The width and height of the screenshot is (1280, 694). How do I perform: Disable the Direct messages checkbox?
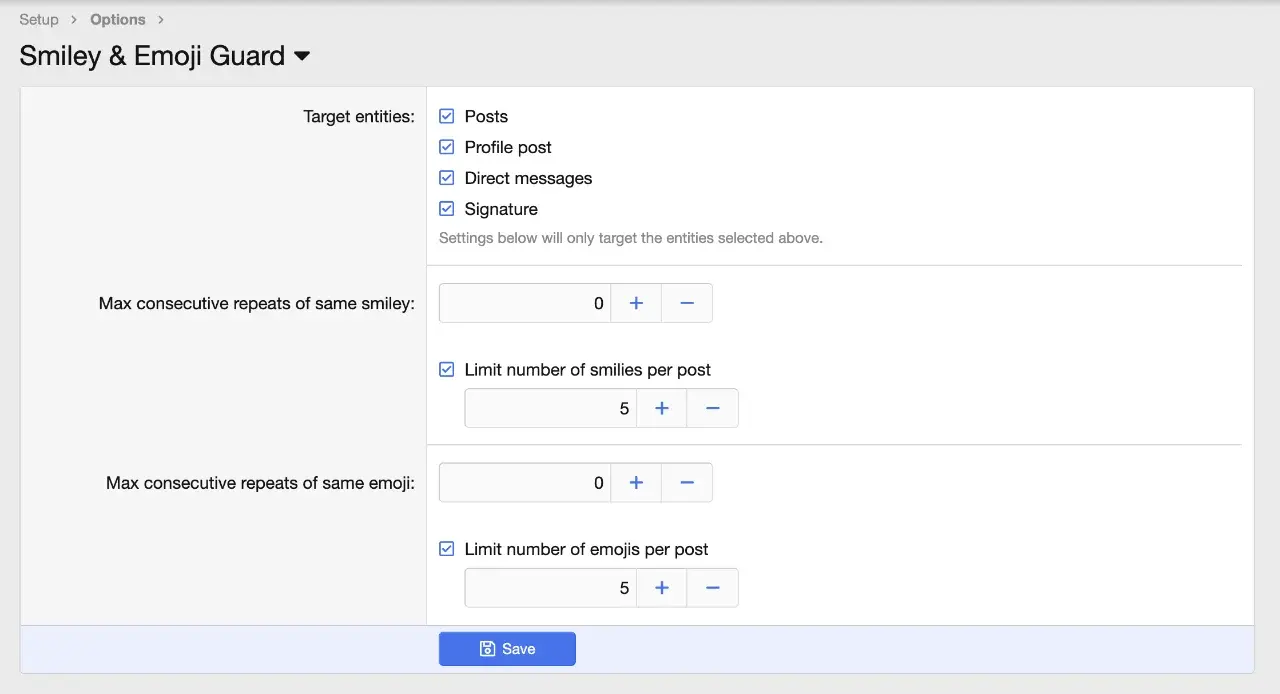coord(447,178)
